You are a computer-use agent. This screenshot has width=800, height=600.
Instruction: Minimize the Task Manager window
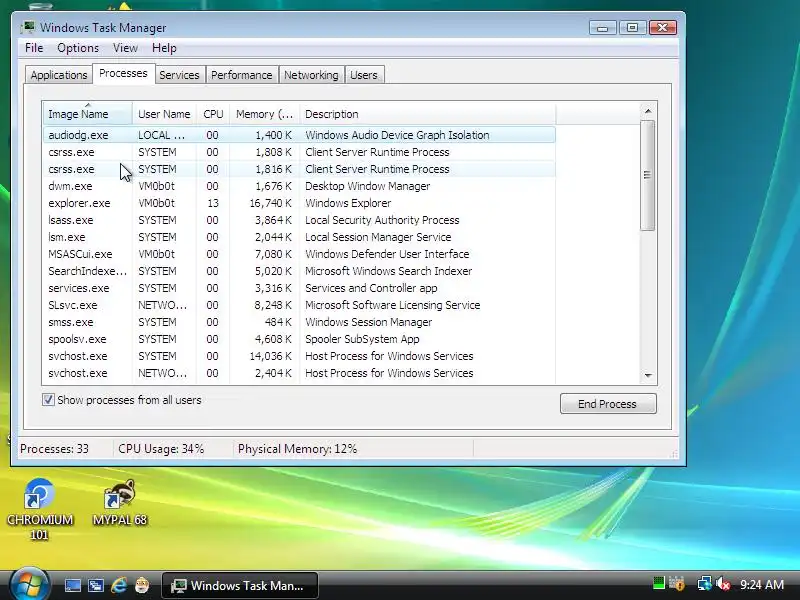[x=603, y=28]
